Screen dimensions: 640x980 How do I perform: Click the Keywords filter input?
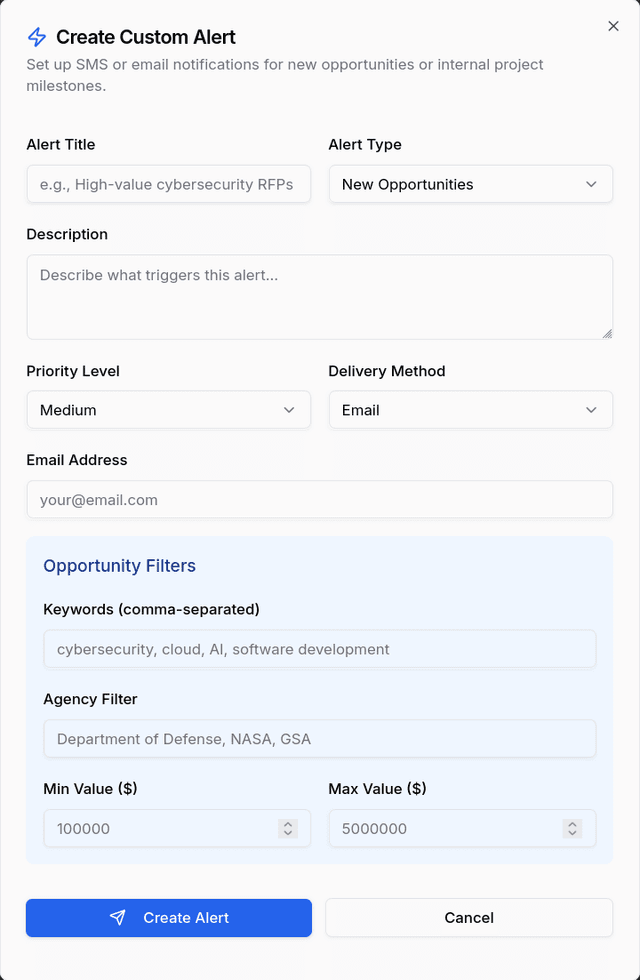(319, 649)
